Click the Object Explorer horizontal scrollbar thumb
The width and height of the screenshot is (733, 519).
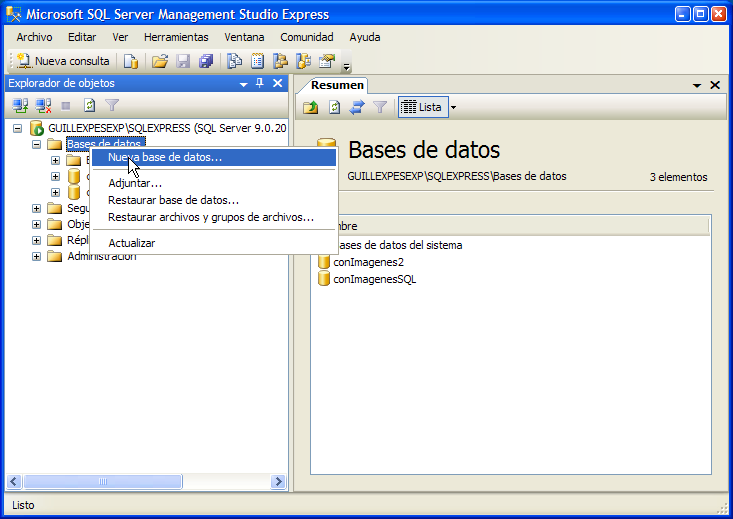103,482
